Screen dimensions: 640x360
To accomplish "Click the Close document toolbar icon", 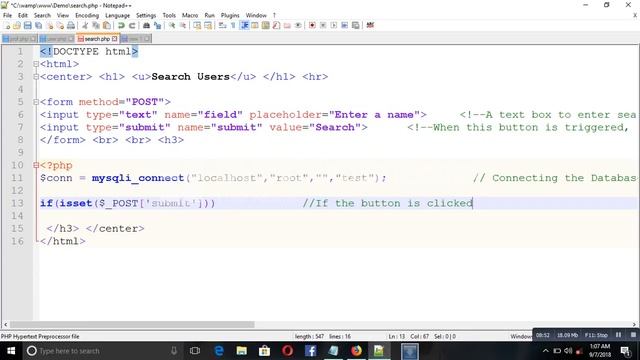I will pos(49,25).
